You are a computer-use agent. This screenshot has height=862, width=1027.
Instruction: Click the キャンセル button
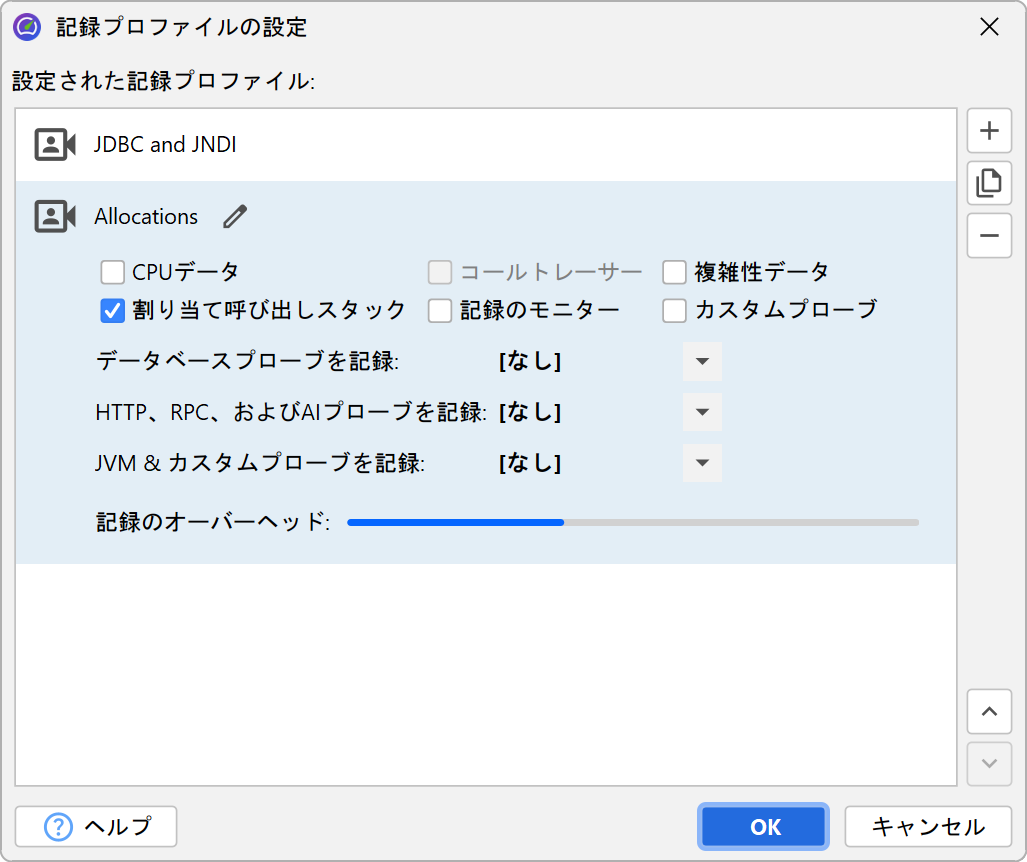pyautogui.click(x=928, y=827)
